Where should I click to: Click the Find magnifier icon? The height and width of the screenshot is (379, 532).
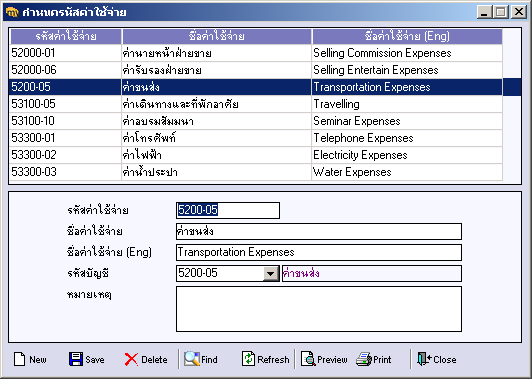[x=192, y=359]
